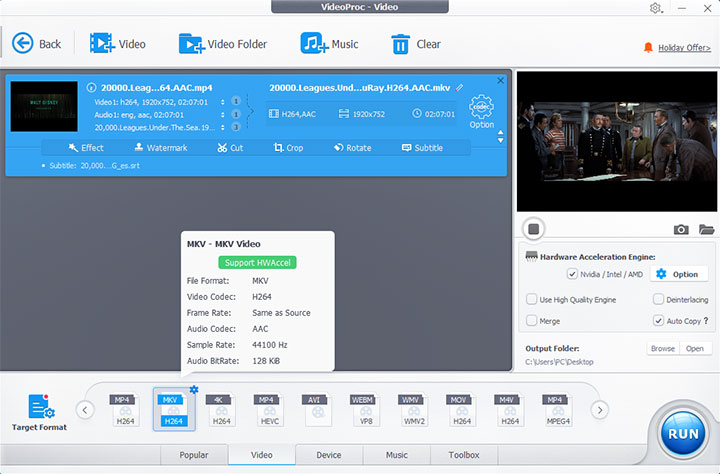Switch to the Toolbox tab
720x474 pixels.
tap(464, 455)
